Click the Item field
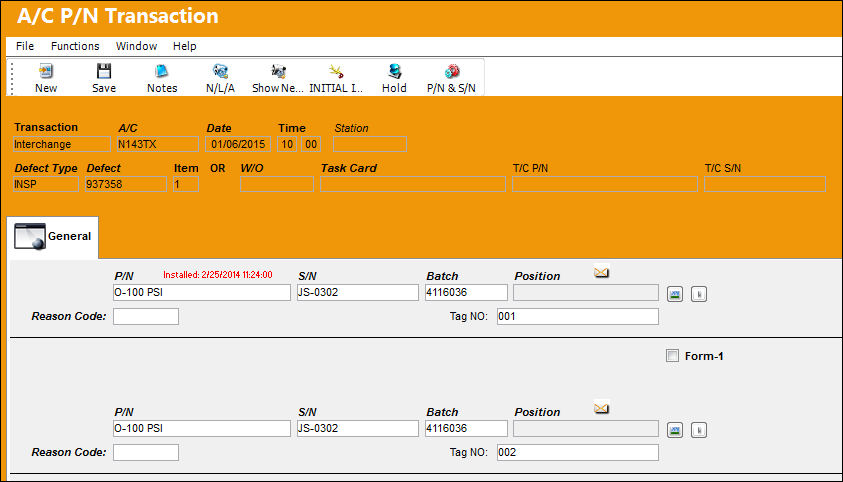The width and height of the screenshot is (843, 482). (186, 184)
